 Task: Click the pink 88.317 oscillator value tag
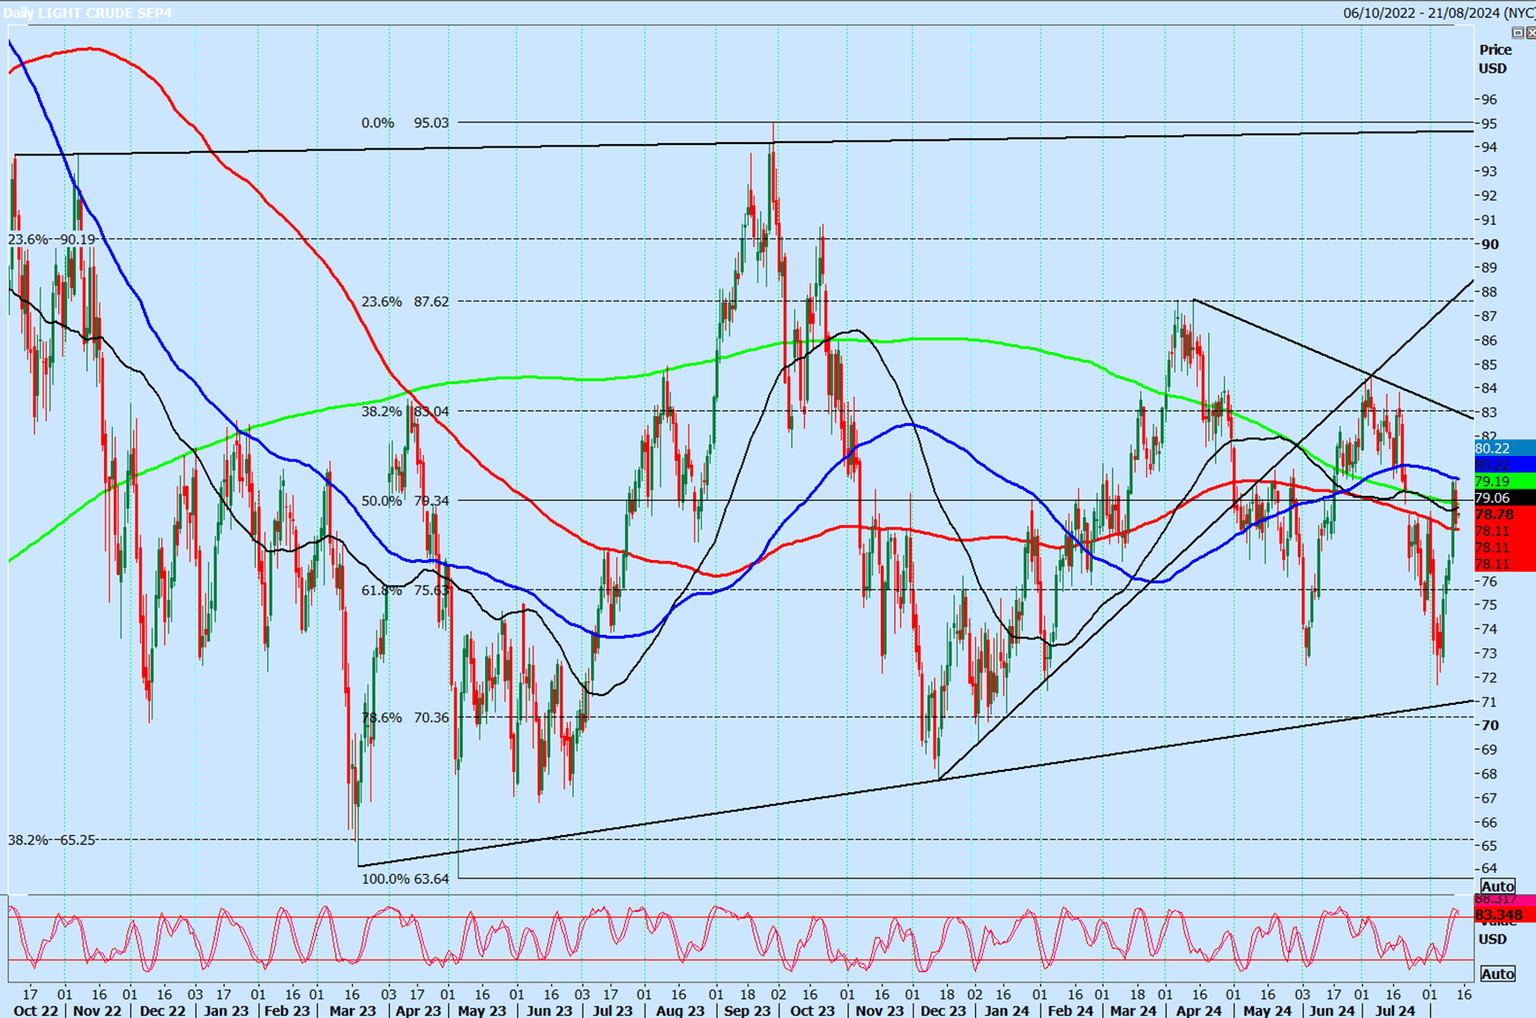(x=1505, y=900)
